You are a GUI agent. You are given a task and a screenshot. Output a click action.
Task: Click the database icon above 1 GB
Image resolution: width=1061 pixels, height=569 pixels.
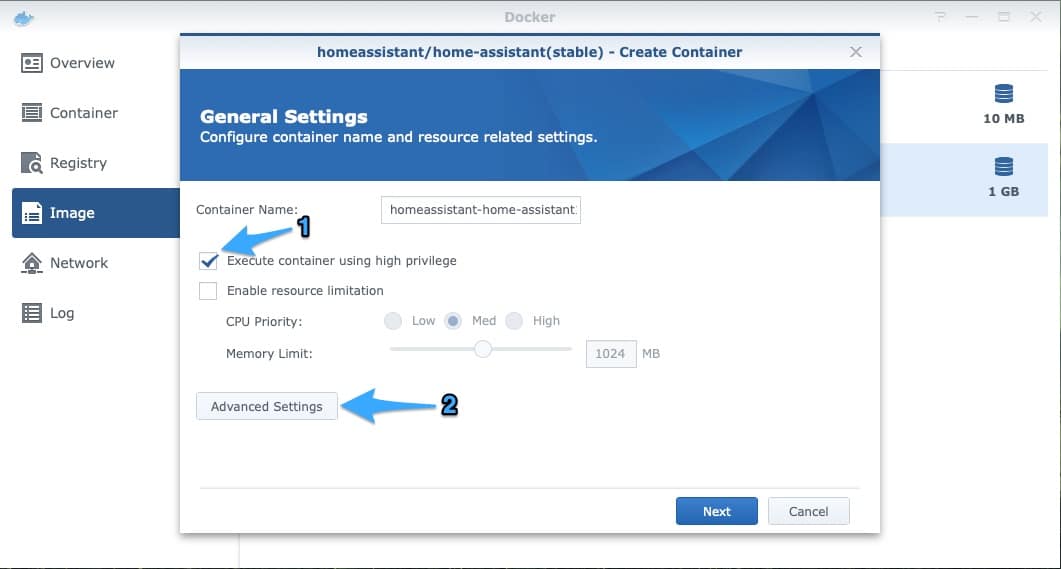tap(1003, 166)
